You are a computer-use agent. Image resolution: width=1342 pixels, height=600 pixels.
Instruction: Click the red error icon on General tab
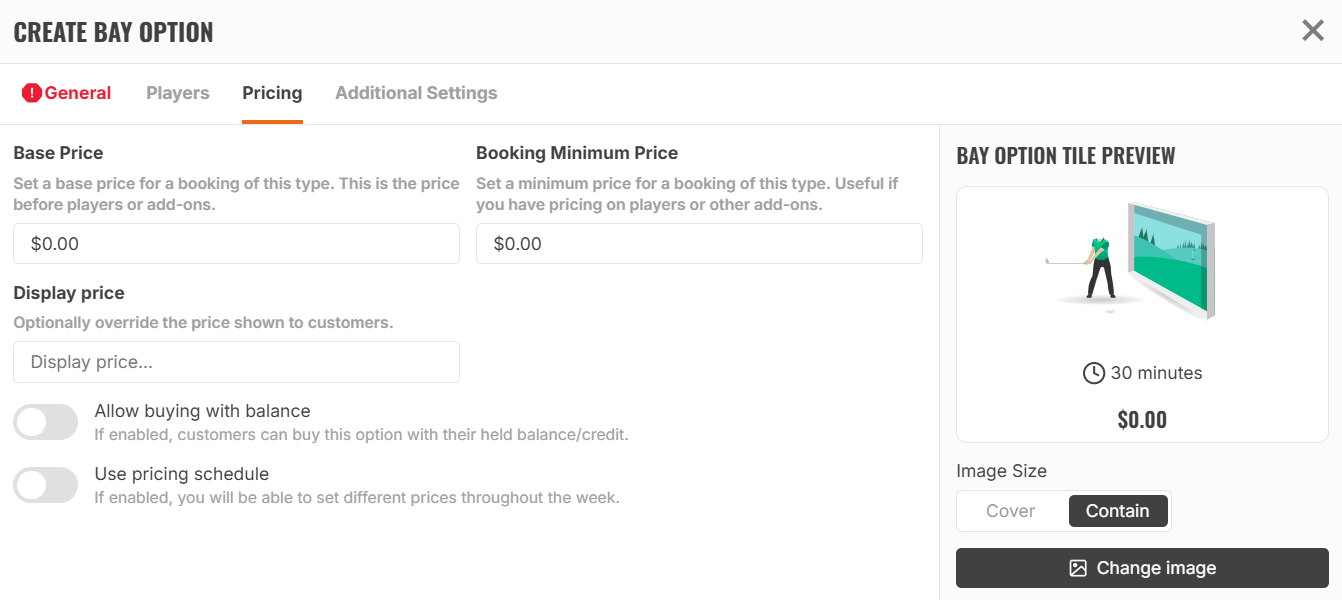[32, 93]
